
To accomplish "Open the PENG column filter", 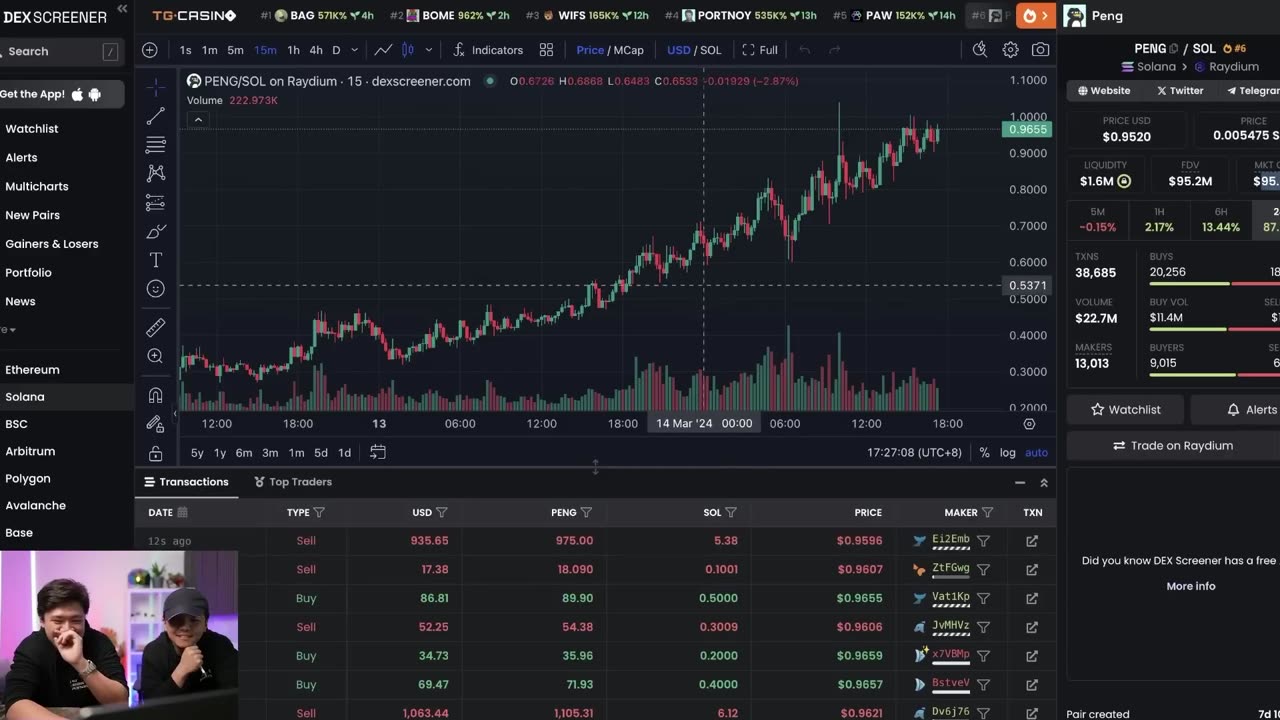I will click(586, 512).
